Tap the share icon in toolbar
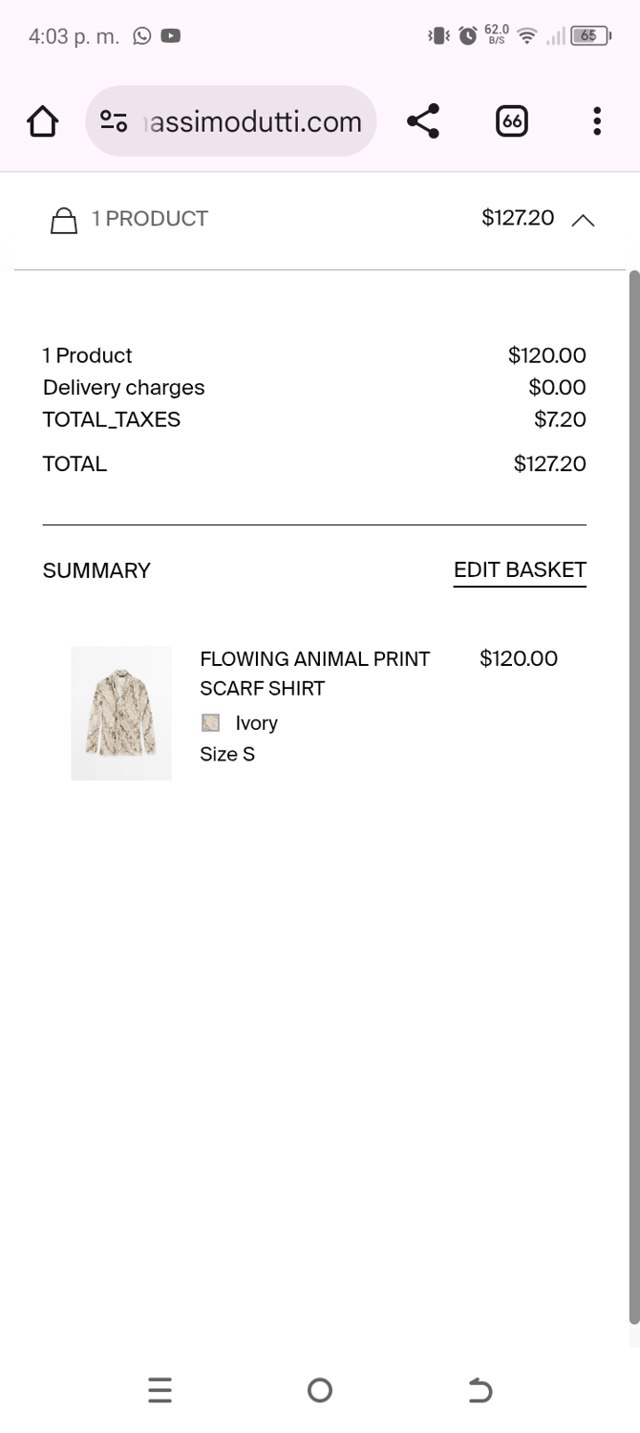Image resolution: width=640 pixels, height=1433 pixels. (x=423, y=122)
